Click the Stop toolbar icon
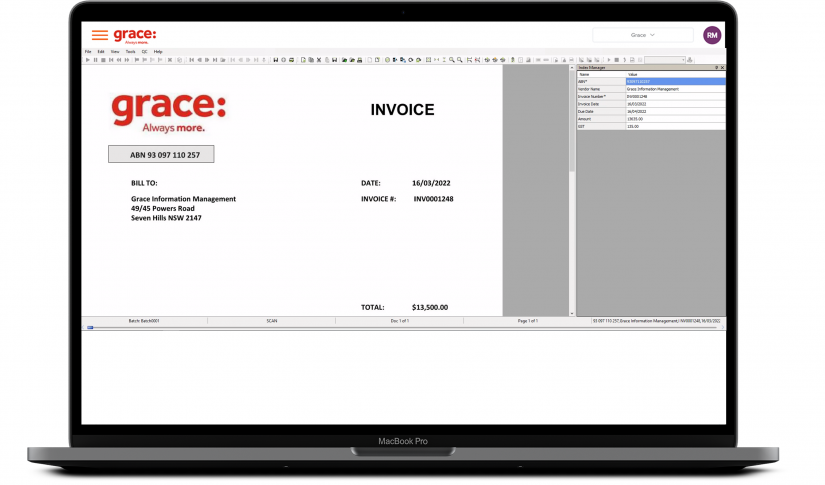Viewport: 825px width, 485px height. point(103,60)
